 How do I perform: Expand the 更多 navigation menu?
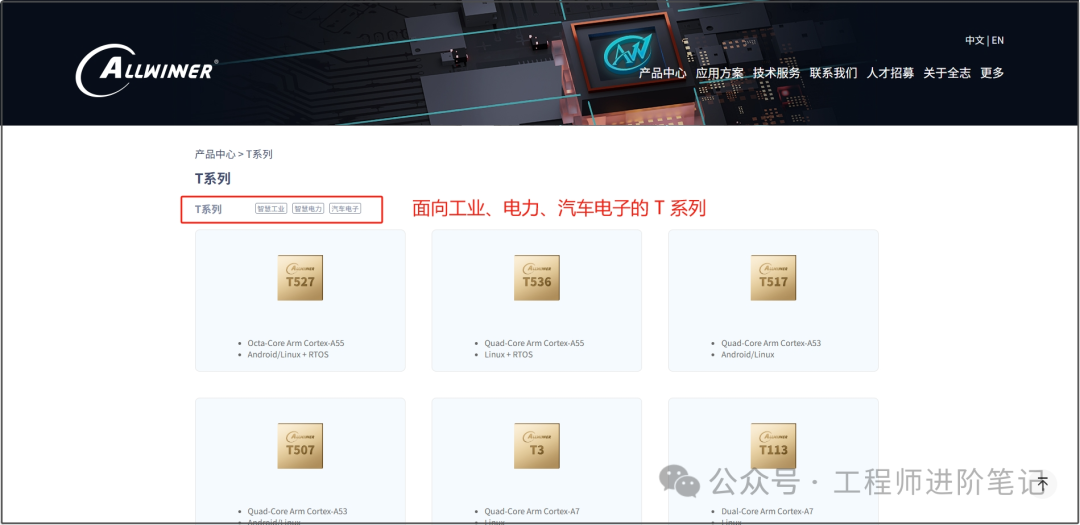tap(992, 73)
